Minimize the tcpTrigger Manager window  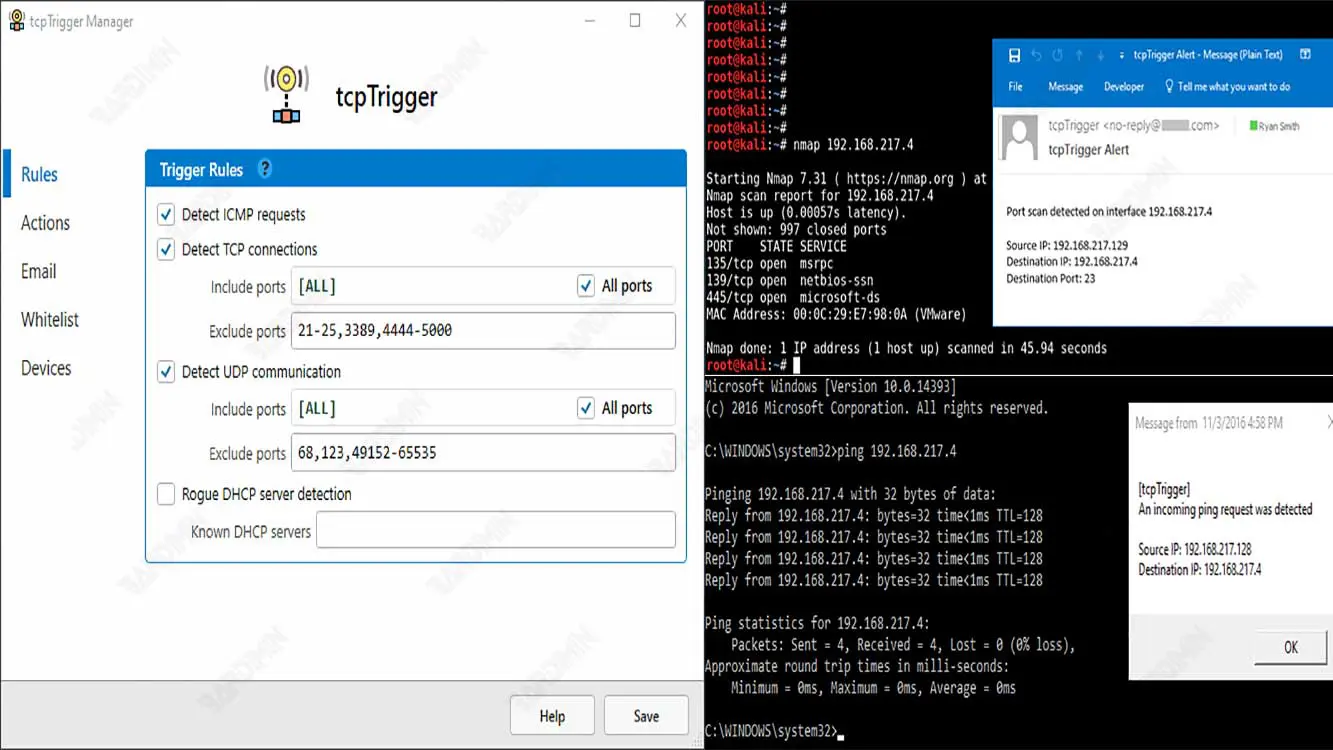tap(589, 20)
